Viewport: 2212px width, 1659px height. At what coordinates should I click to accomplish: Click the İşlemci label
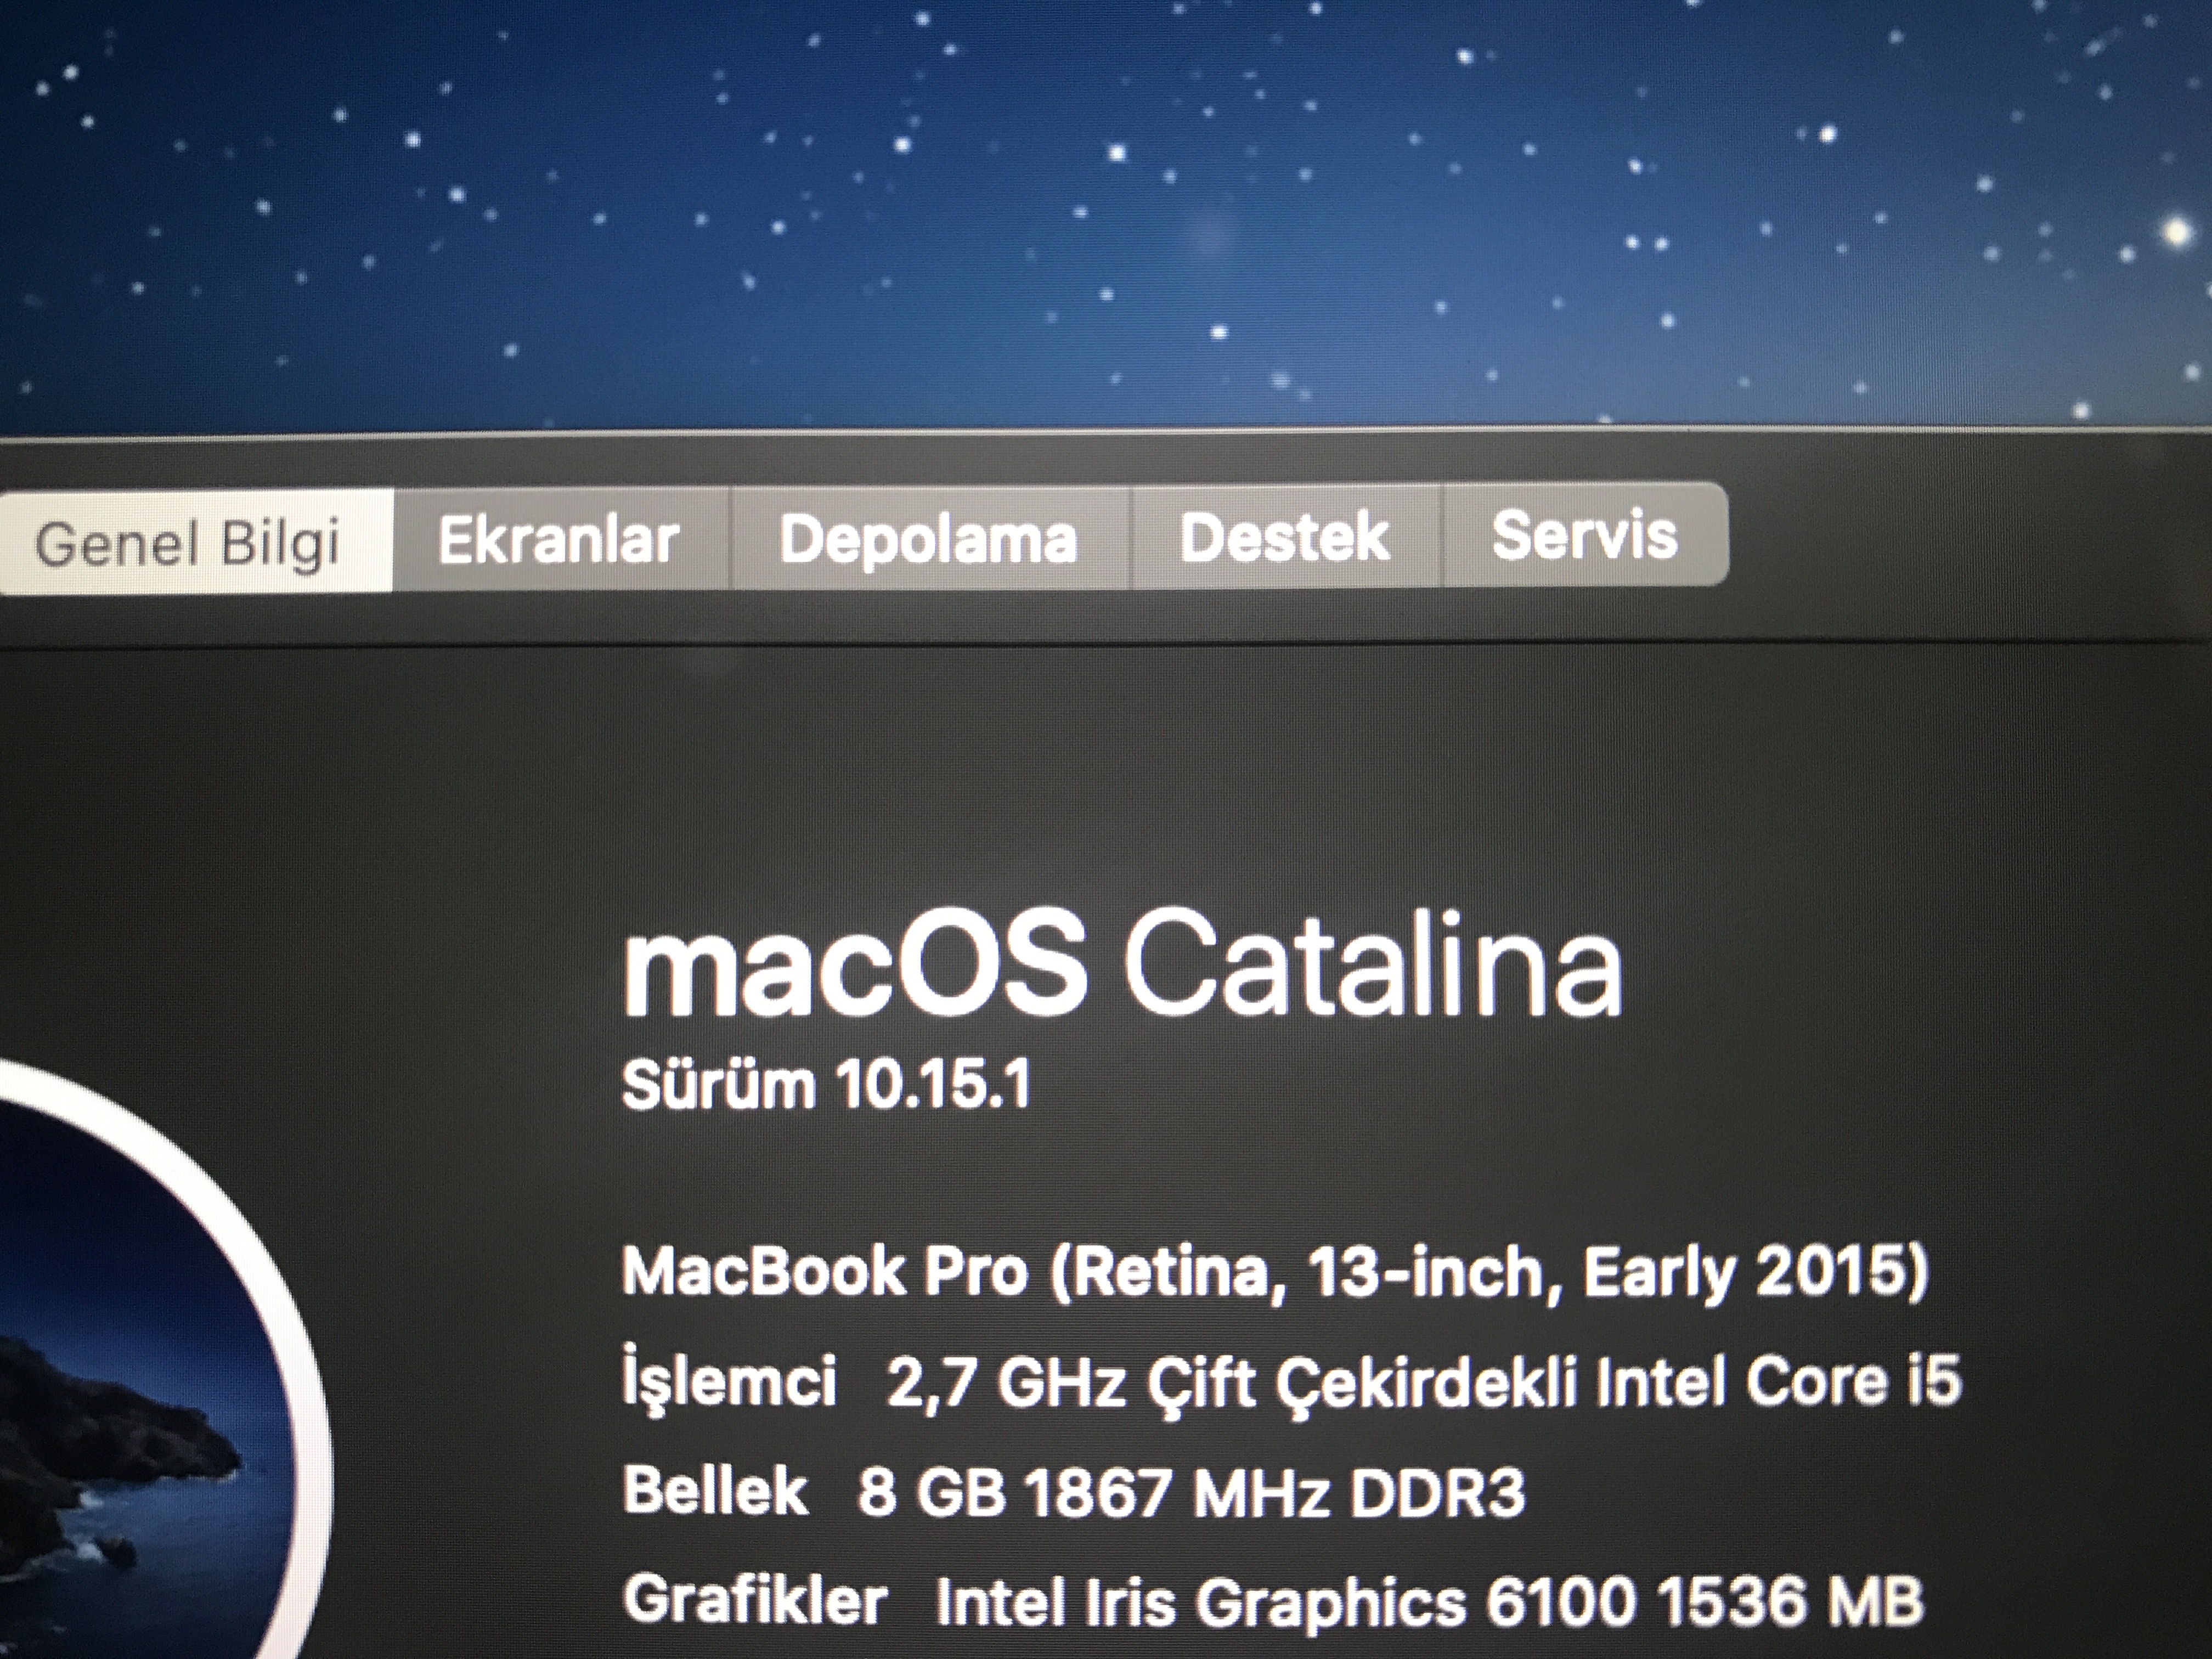tap(730, 1382)
